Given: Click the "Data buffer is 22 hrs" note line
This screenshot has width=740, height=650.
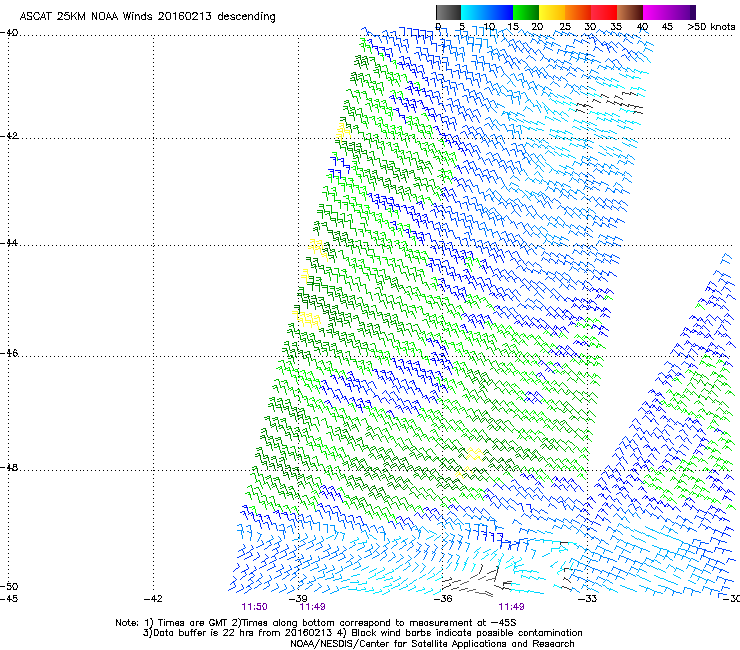Looking at the screenshot, I should click(362, 633).
